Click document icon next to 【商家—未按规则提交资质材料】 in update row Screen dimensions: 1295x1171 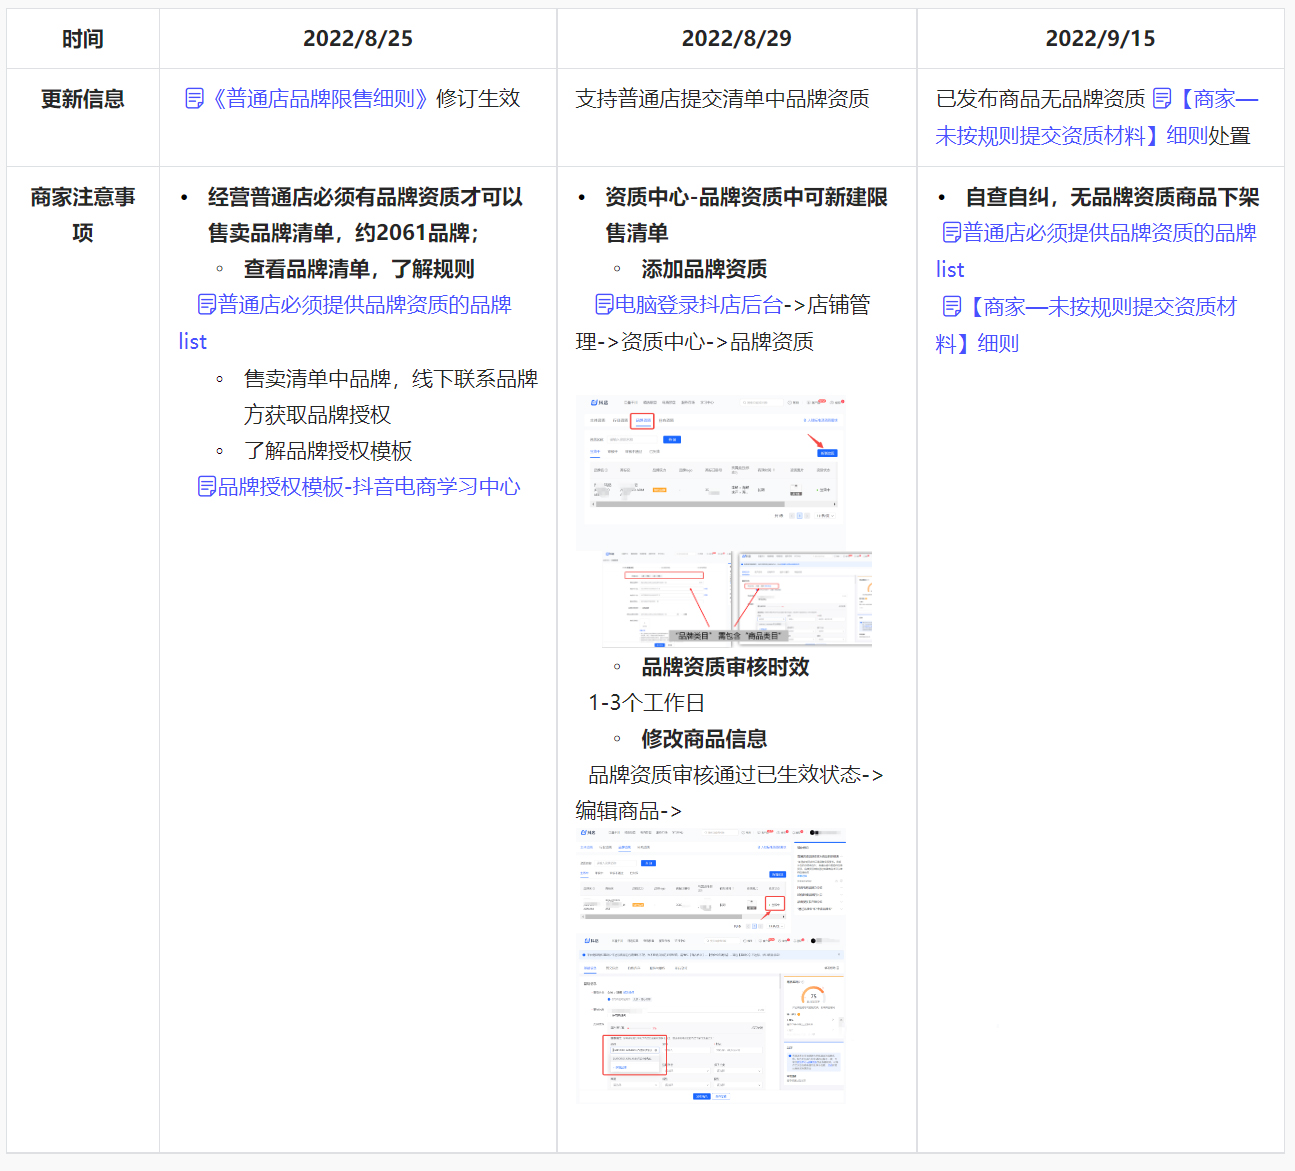1161,99
